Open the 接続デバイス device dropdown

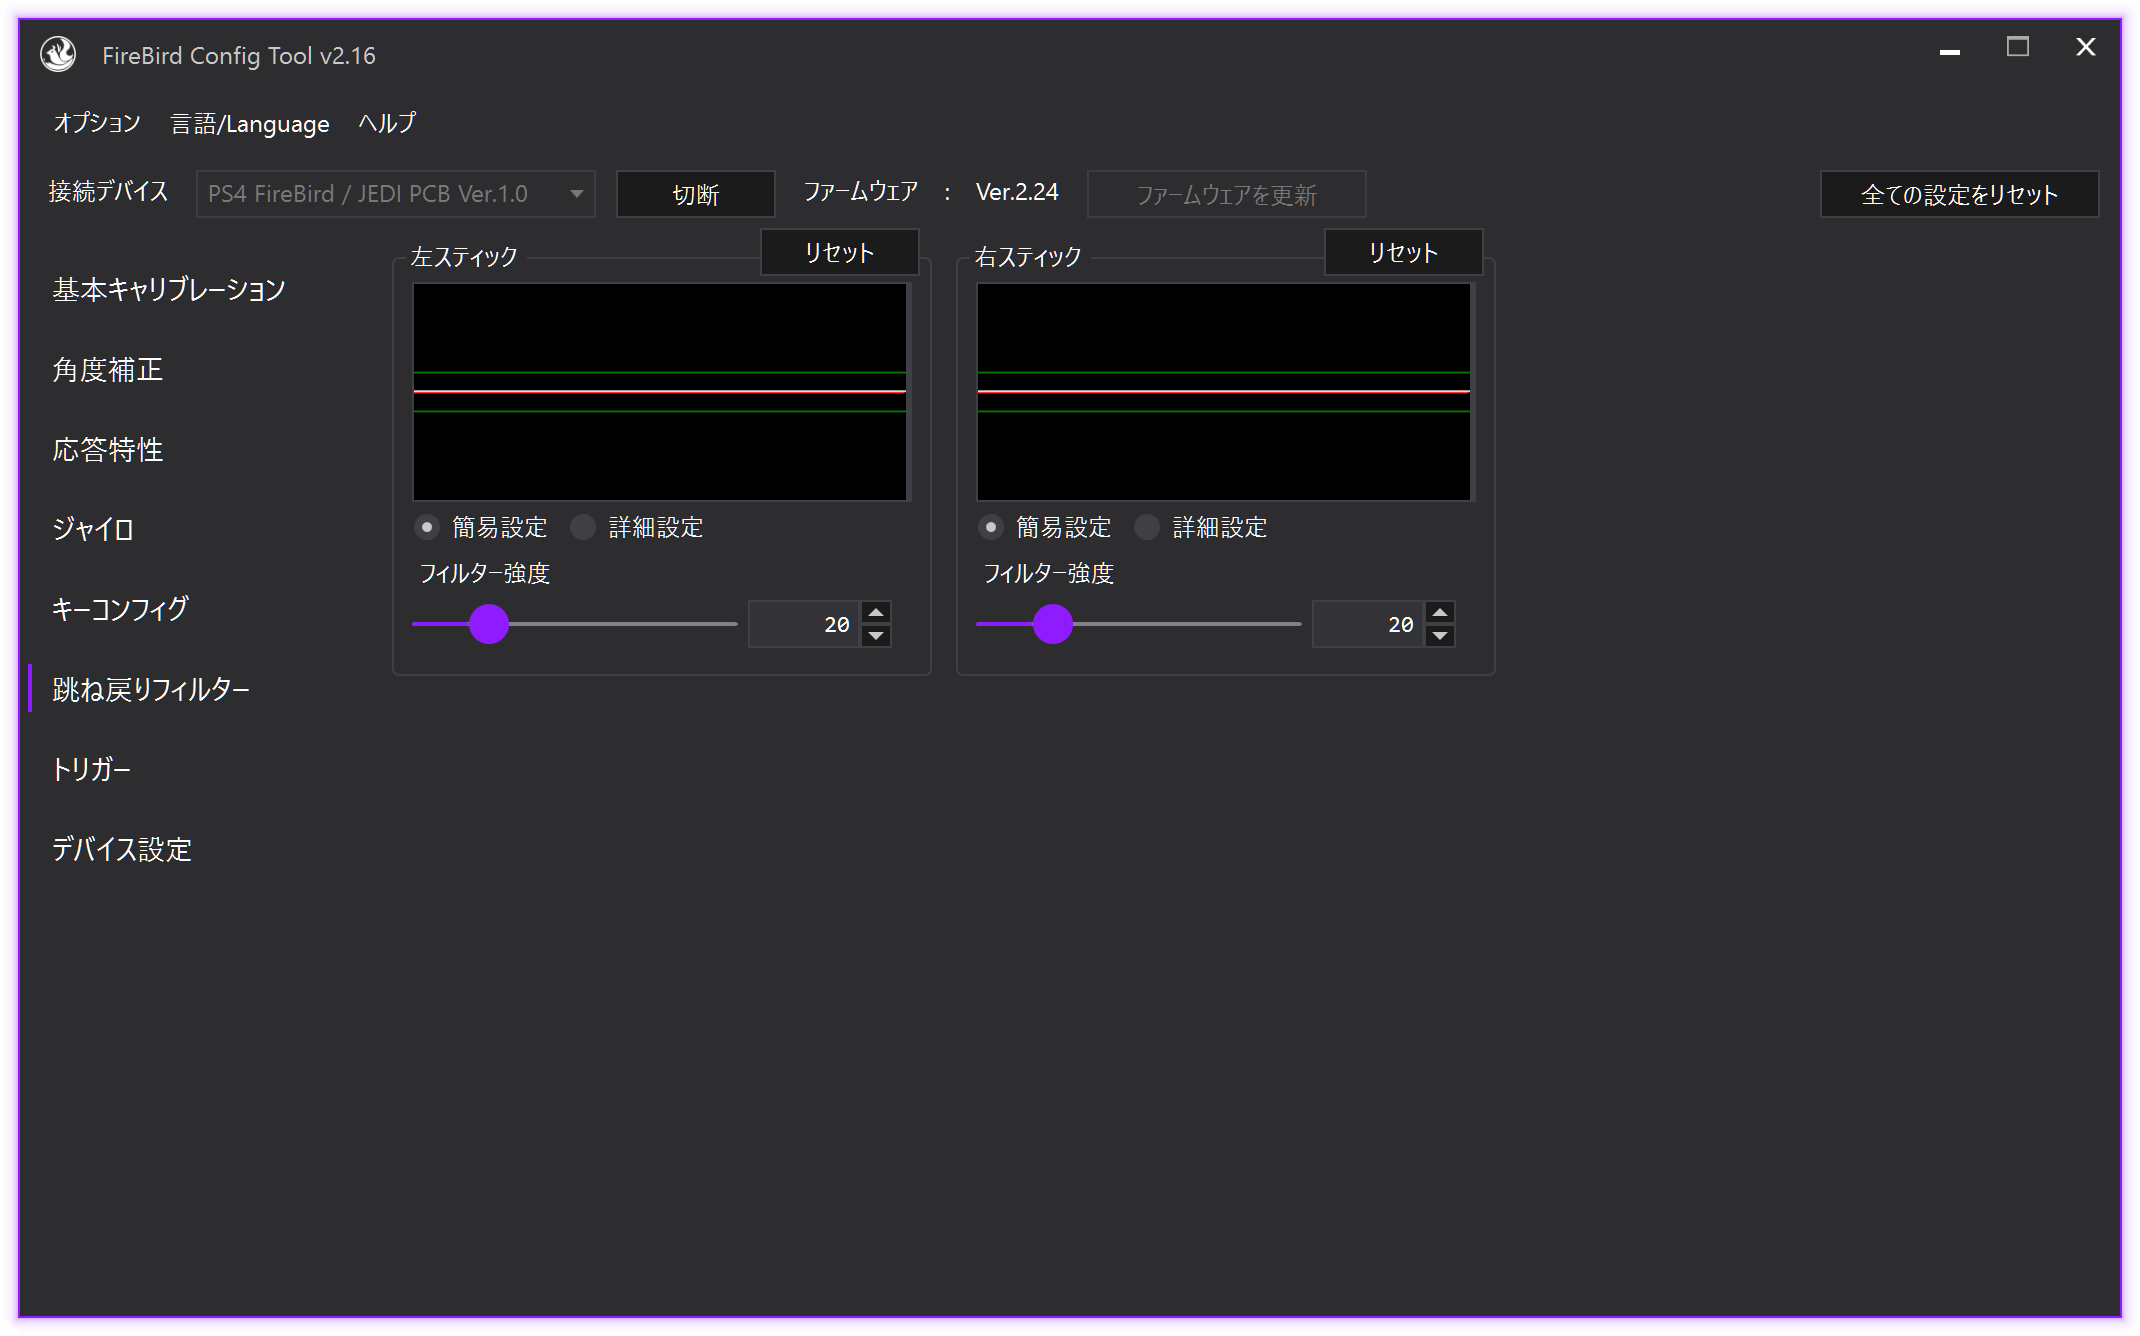(x=396, y=194)
